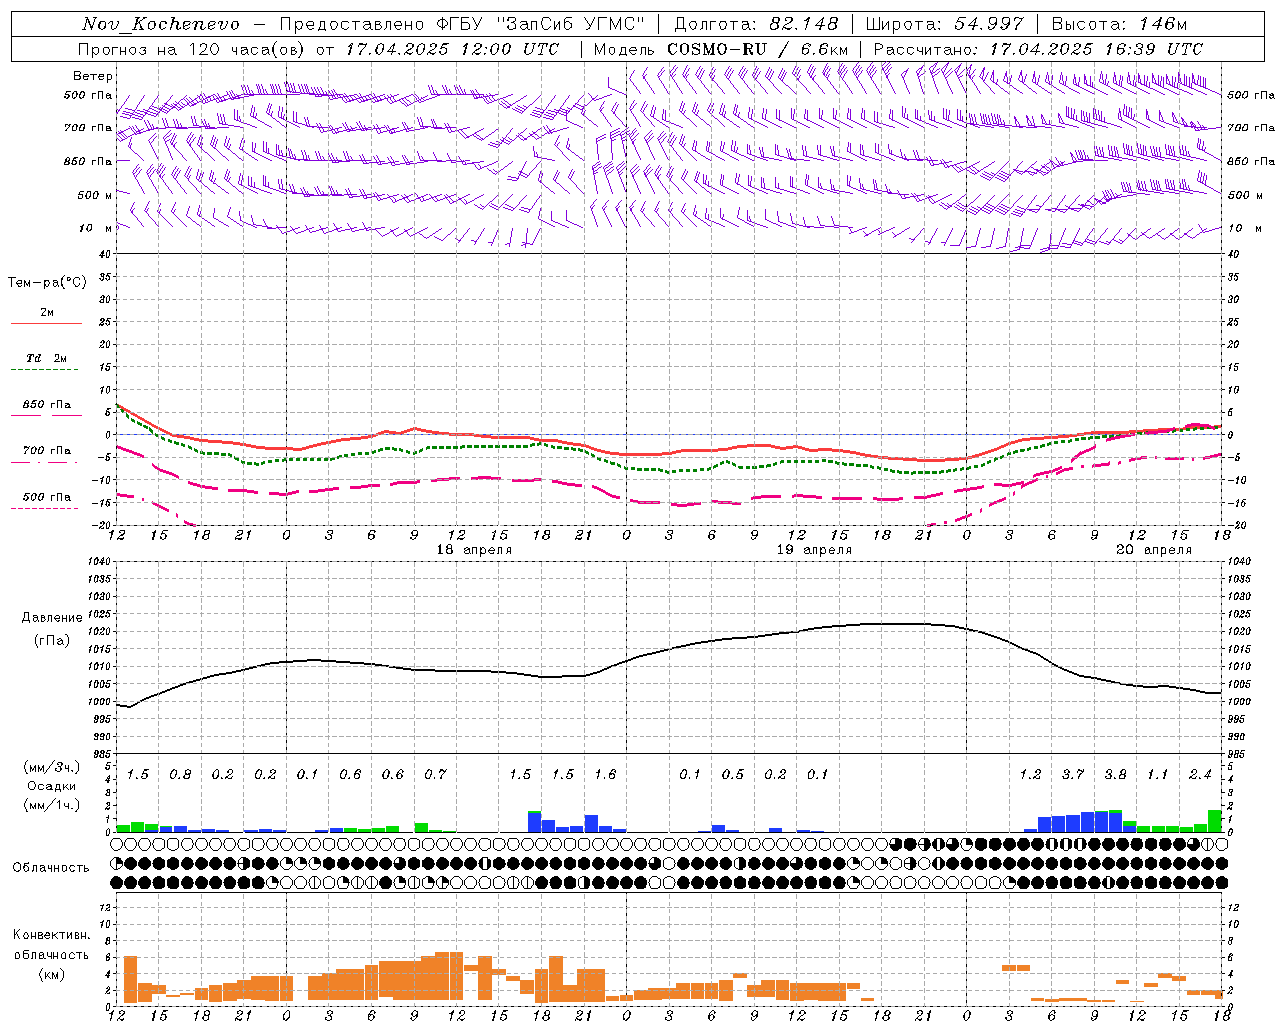Click the "(мм/1ч.)" precipitation unit label
The width and height of the screenshot is (1280, 1024).
click(x=51, y=805)
